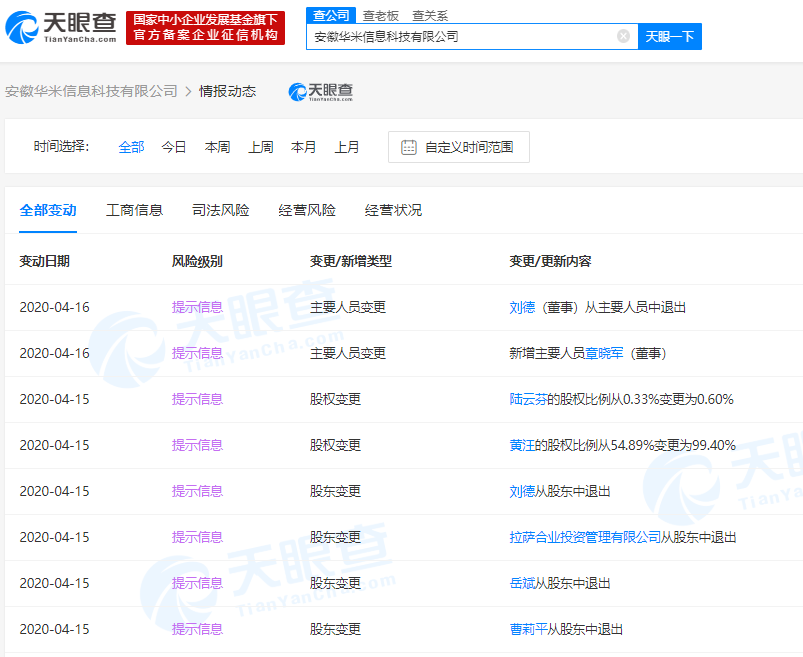Select the 工商信息 tab
Screen dimensions: 803x657
[134, 210]
